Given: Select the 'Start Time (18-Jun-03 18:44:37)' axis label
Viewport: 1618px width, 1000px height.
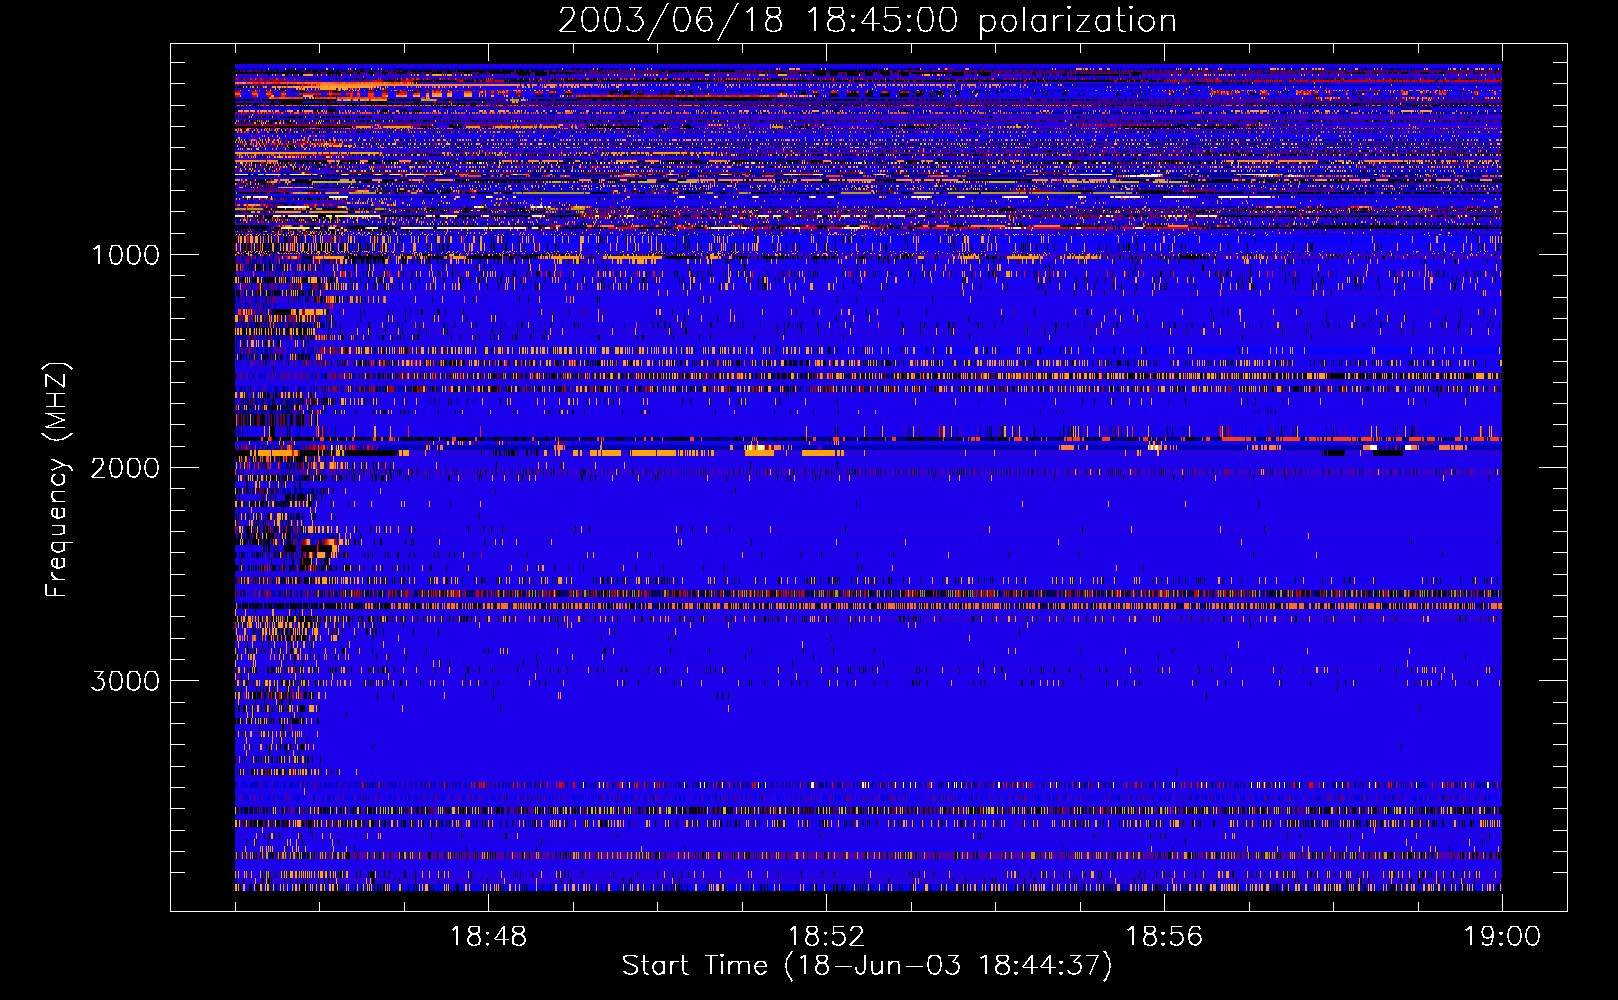Looking at the screenshot, I should [867, 966].
